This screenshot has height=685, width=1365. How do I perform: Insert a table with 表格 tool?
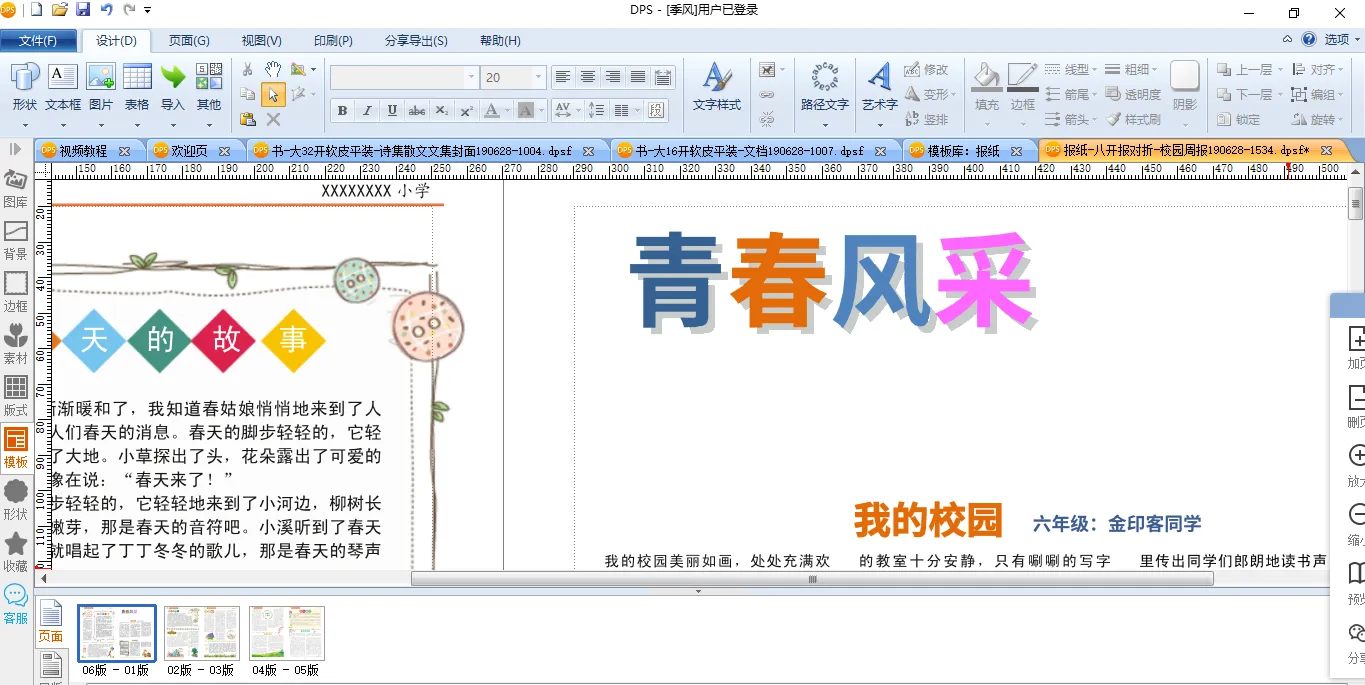pos(137,87)
